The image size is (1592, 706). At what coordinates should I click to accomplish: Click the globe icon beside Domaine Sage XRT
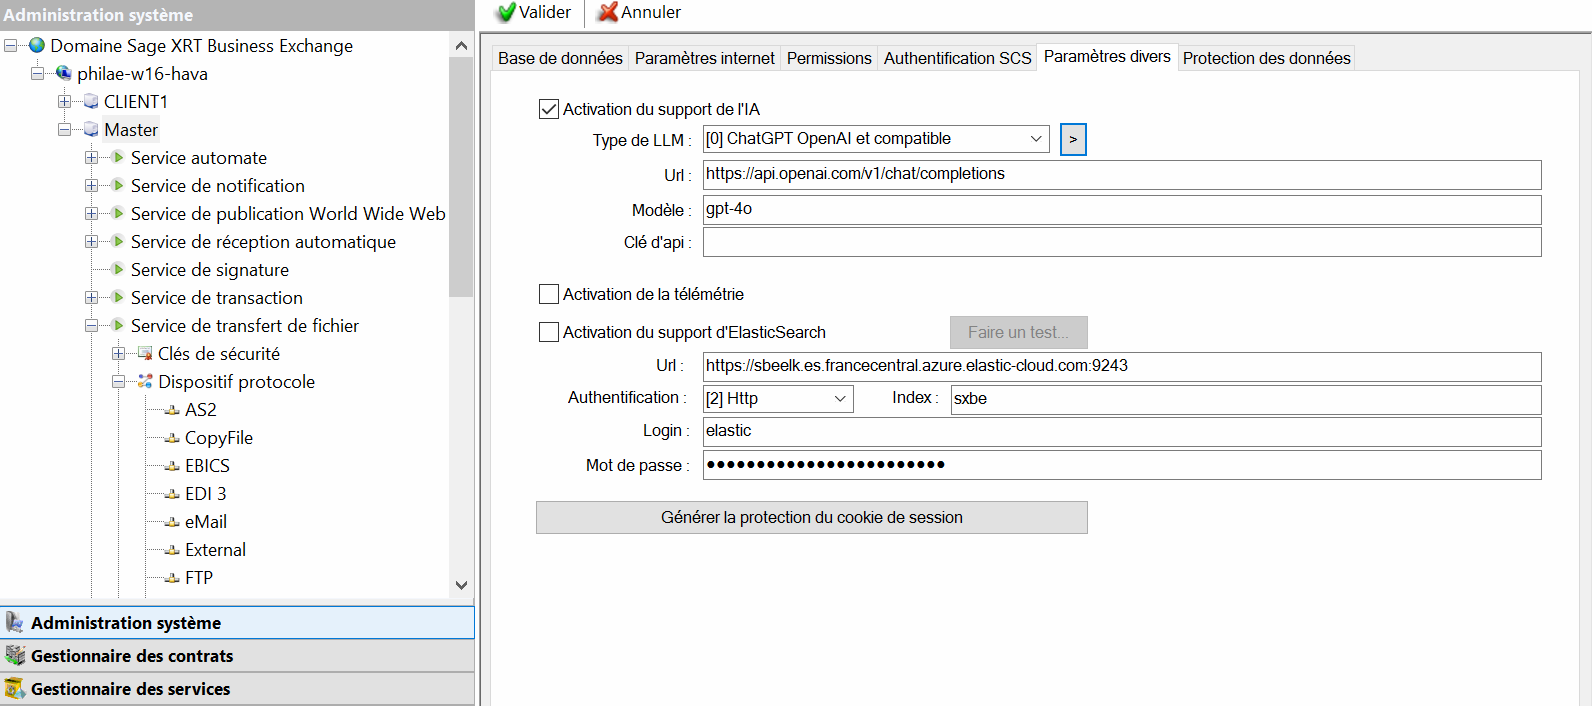[x=37, y=45]
